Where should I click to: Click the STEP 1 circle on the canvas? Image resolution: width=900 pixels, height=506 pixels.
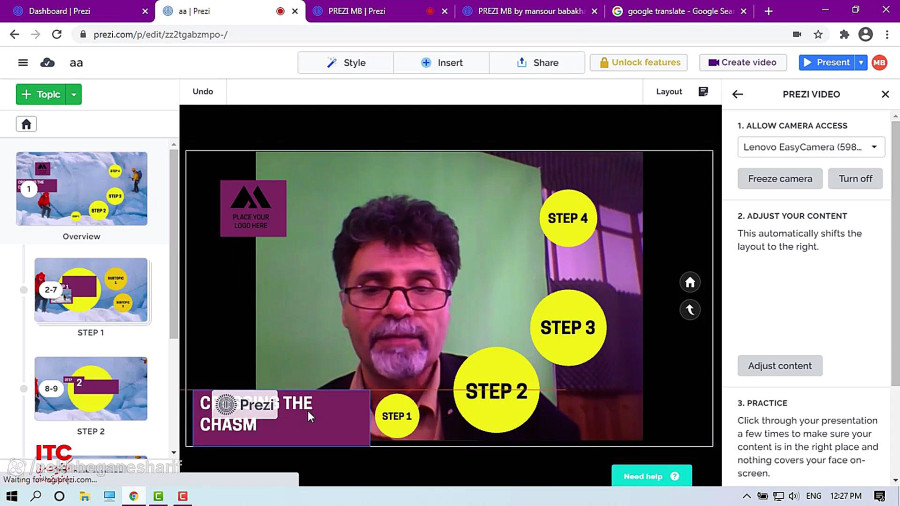397,416
